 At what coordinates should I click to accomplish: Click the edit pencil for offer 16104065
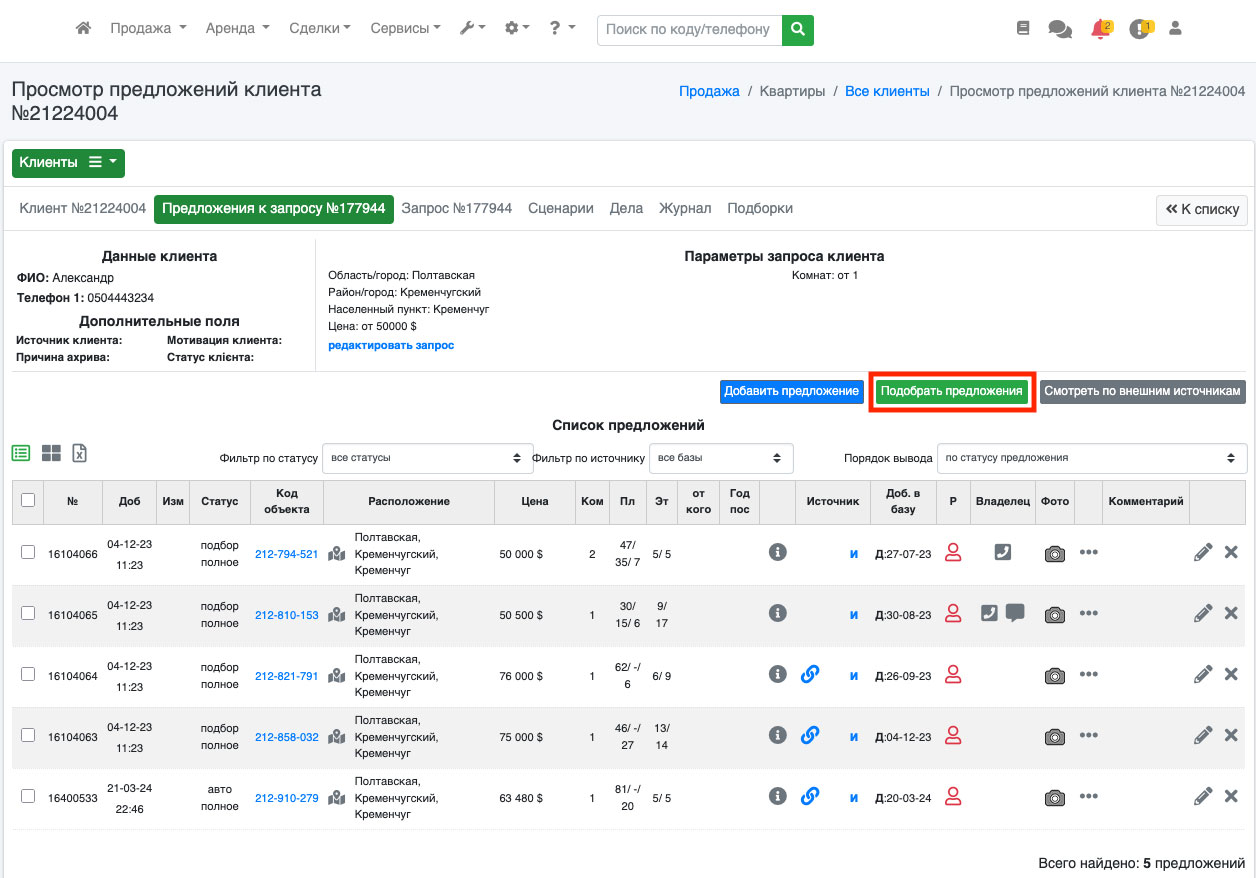click(1203, 613)
